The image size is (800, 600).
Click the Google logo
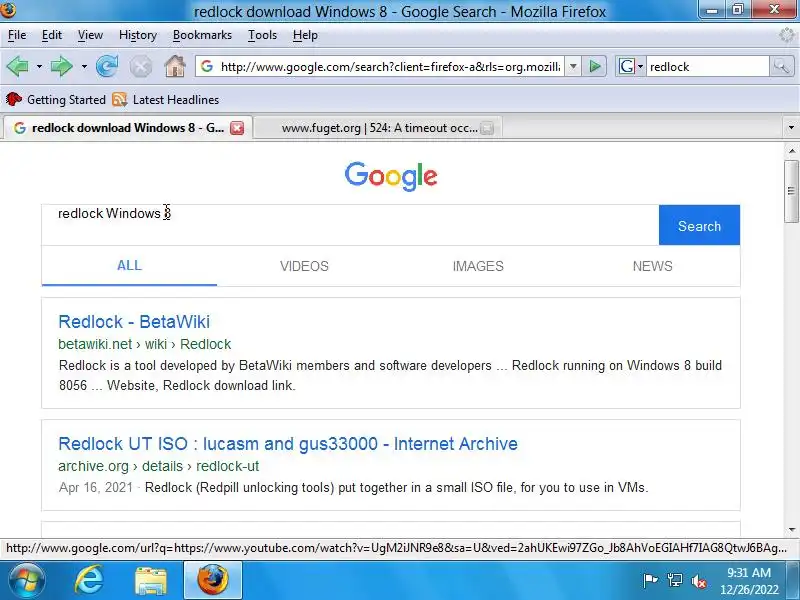391,177
